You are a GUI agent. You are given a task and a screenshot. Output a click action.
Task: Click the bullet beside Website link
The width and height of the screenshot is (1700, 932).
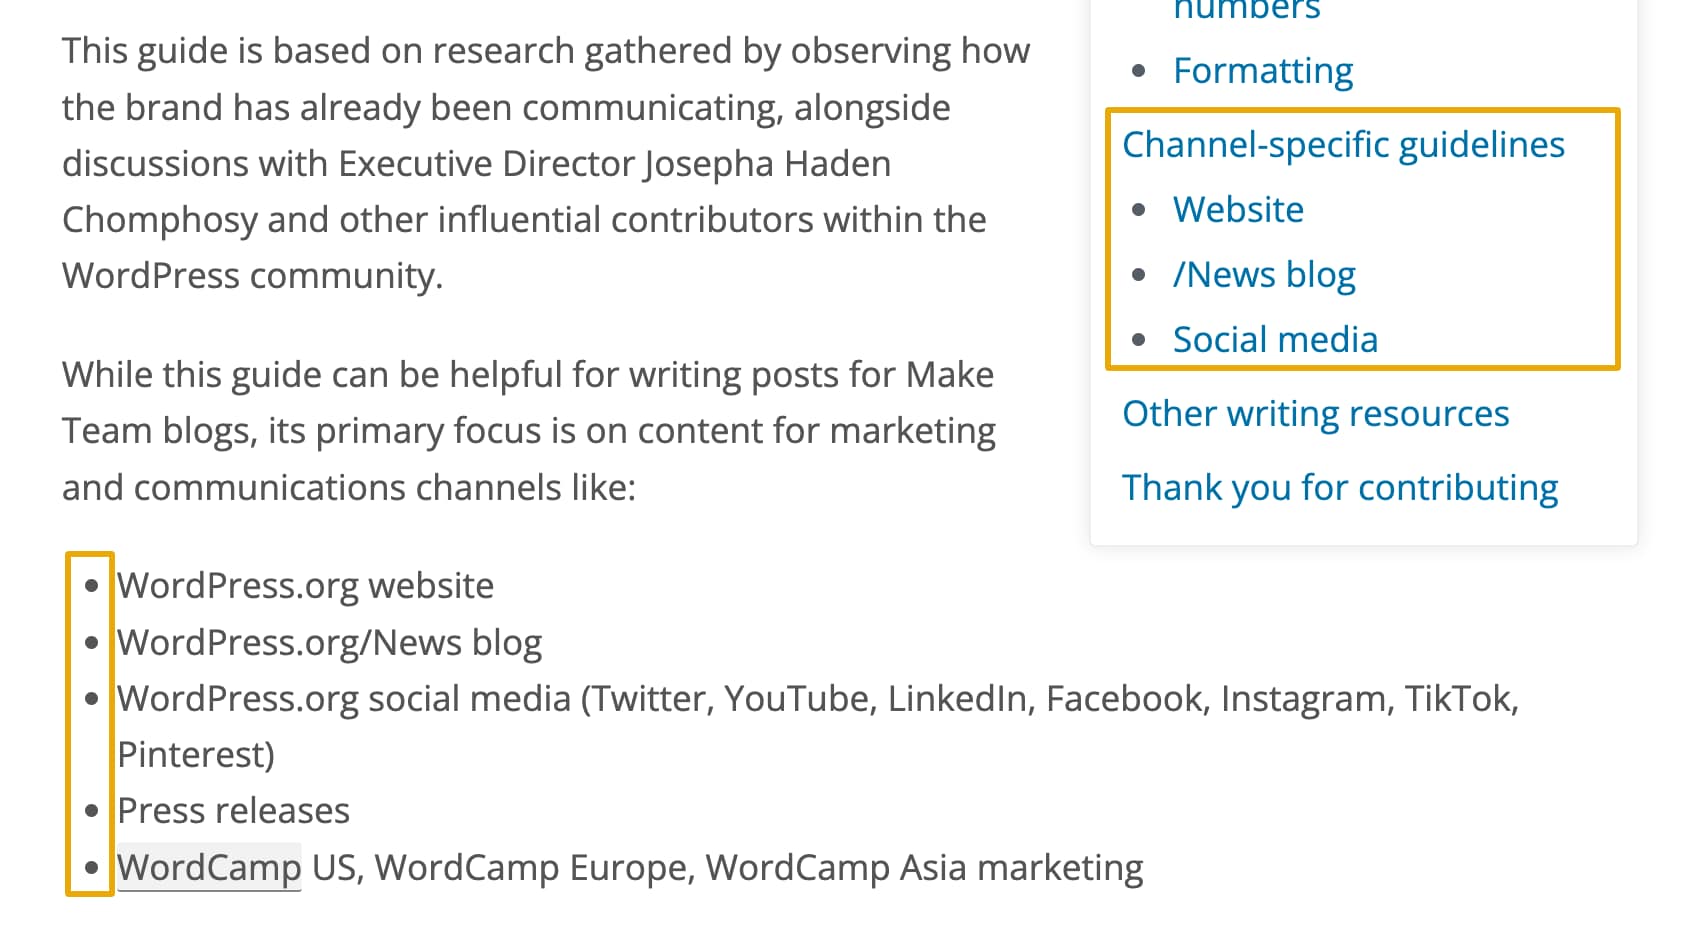(1138, 210)
